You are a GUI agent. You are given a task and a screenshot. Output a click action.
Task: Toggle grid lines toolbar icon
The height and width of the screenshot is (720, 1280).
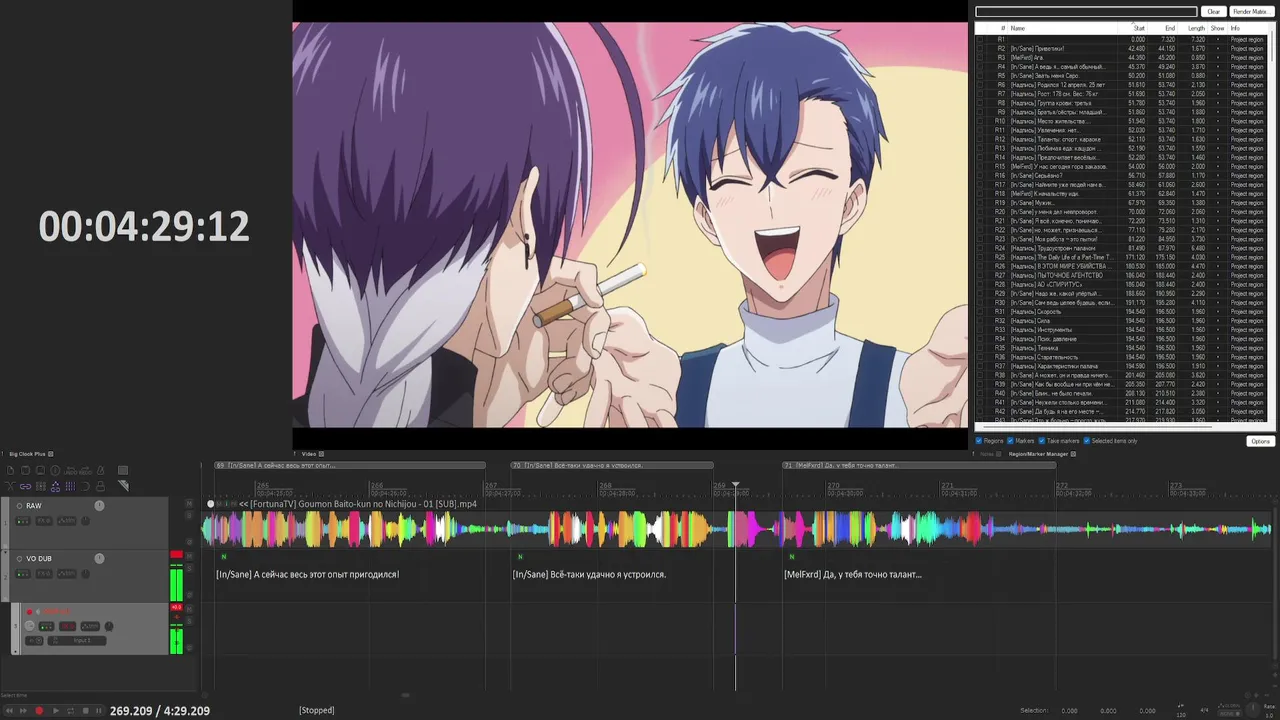(x=70, y=486)
